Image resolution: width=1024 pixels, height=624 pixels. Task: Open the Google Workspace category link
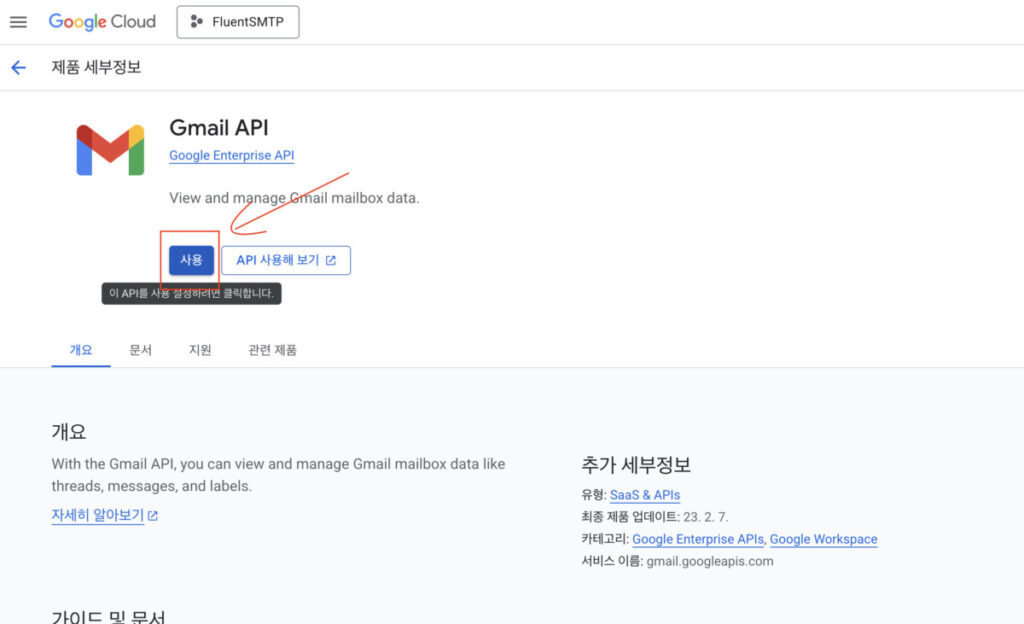824,539
